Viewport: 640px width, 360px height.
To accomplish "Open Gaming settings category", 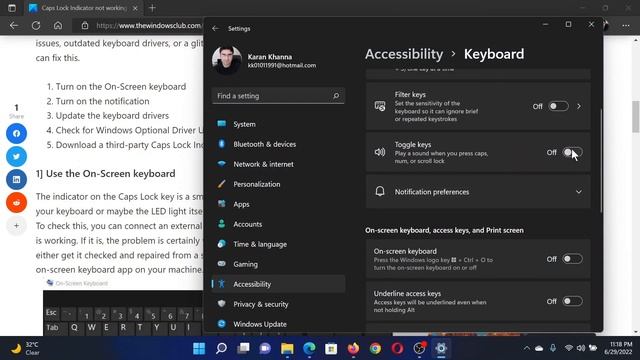I will [x=278, y=264].
